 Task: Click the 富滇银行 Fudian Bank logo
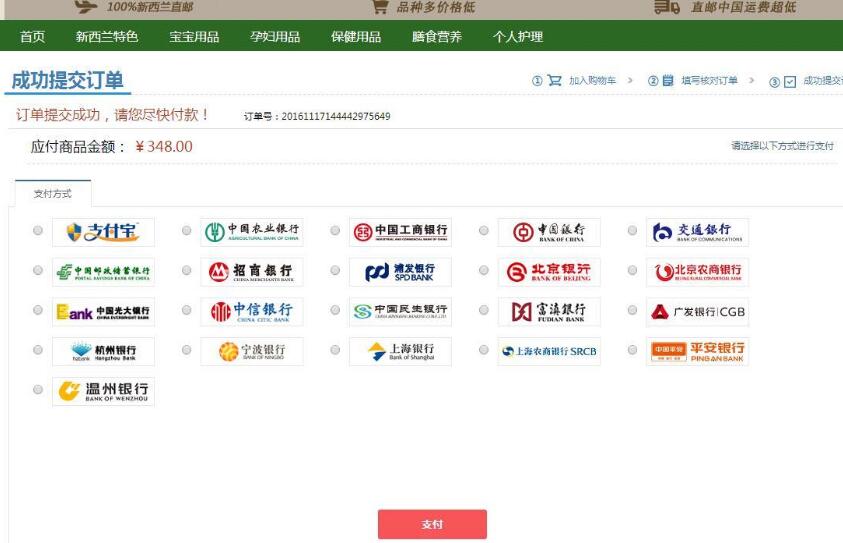click(549, 312)
